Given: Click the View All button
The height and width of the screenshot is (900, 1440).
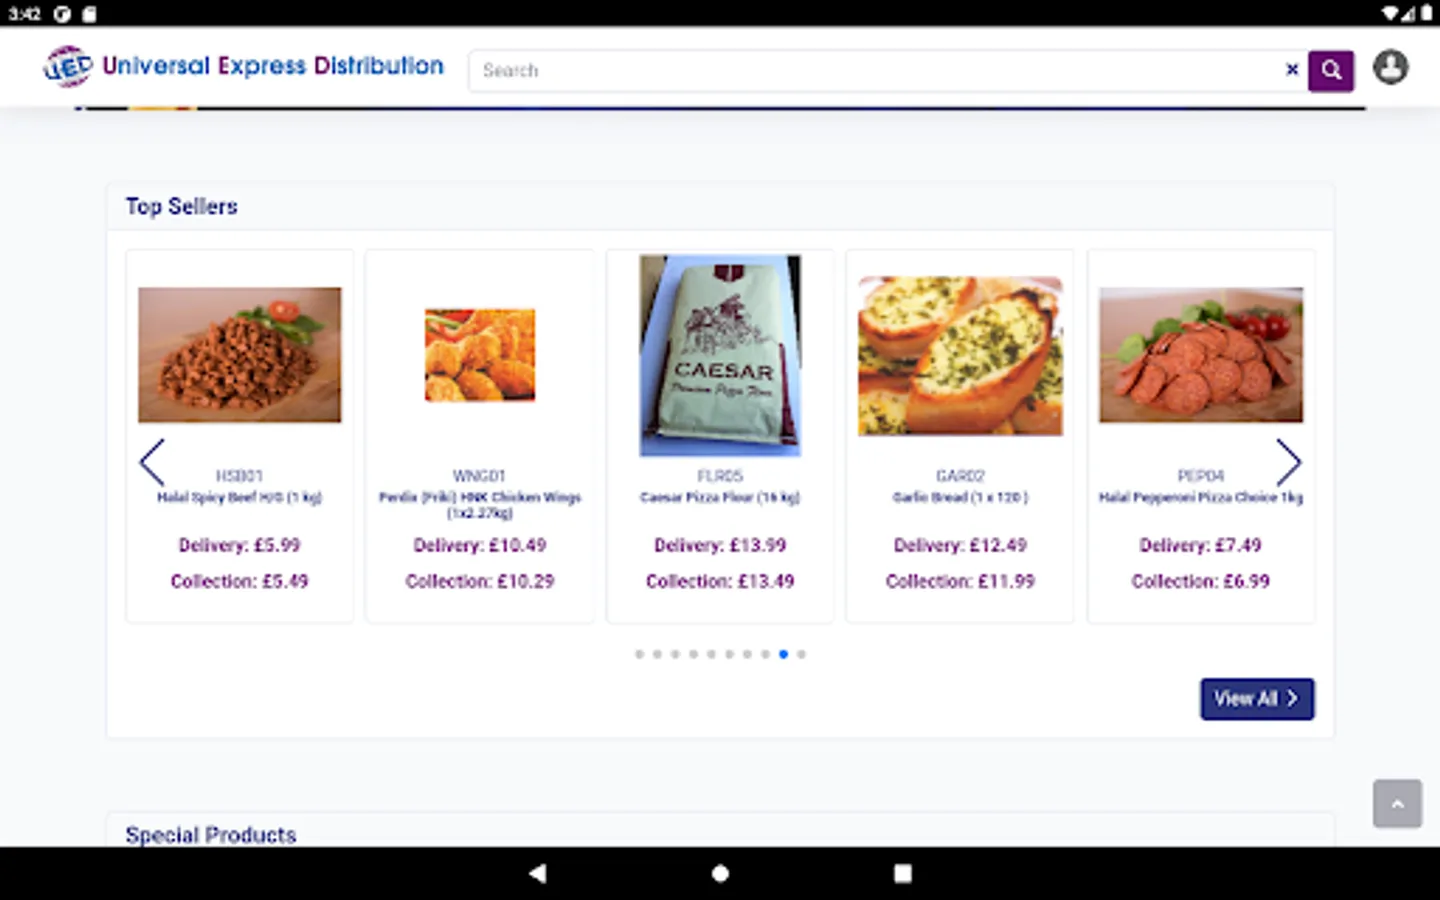Looking at the screenshot, I should (x=1257, y=699).
